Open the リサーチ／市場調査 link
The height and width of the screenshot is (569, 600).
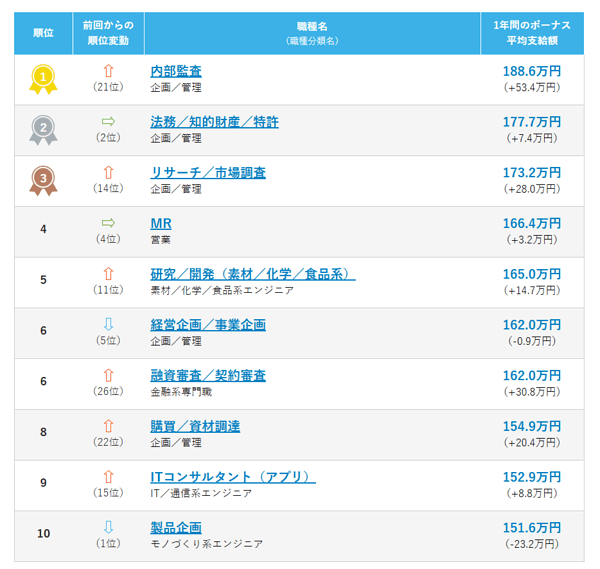click(208, 173)
